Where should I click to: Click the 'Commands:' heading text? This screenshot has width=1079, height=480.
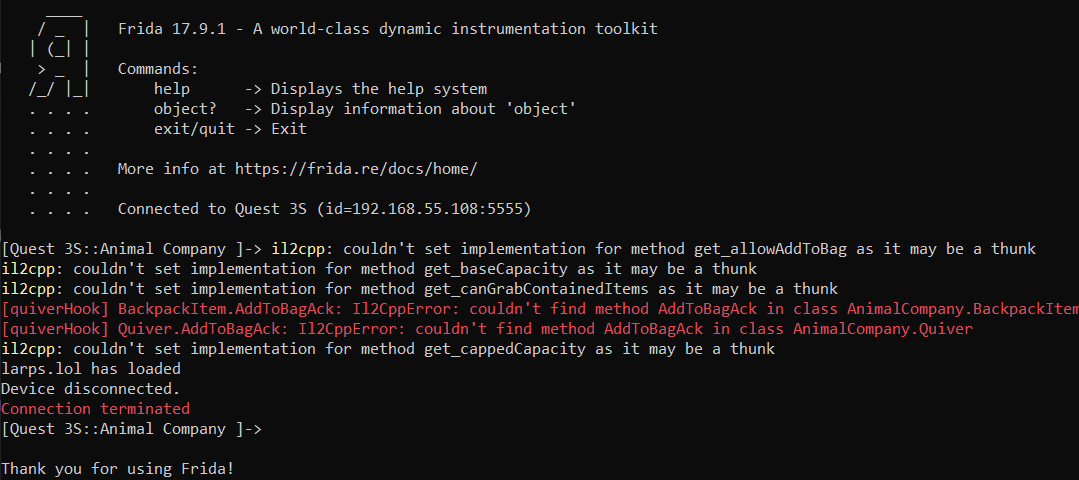click(x=158, y=69)
